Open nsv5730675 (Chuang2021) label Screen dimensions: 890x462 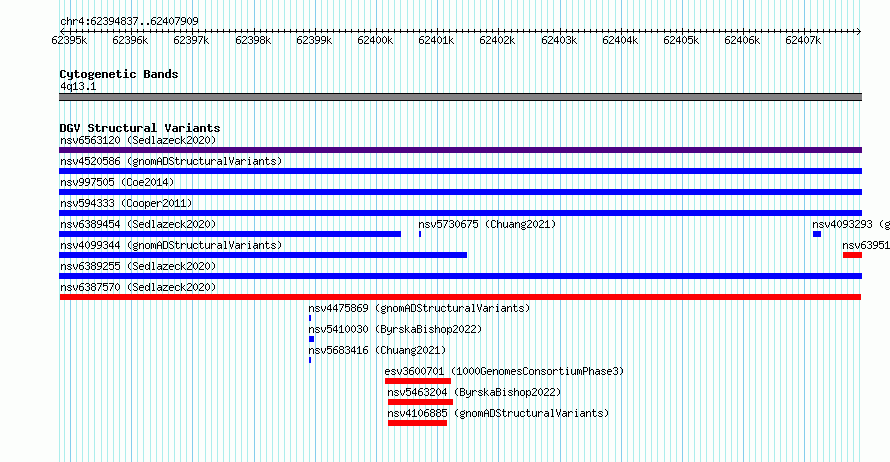[487, 224]
